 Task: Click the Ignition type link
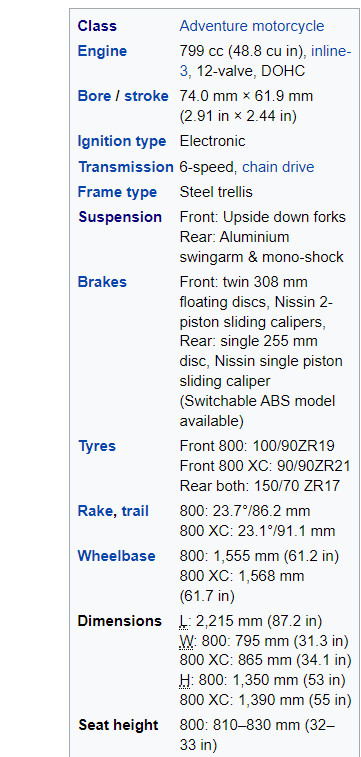122,141
